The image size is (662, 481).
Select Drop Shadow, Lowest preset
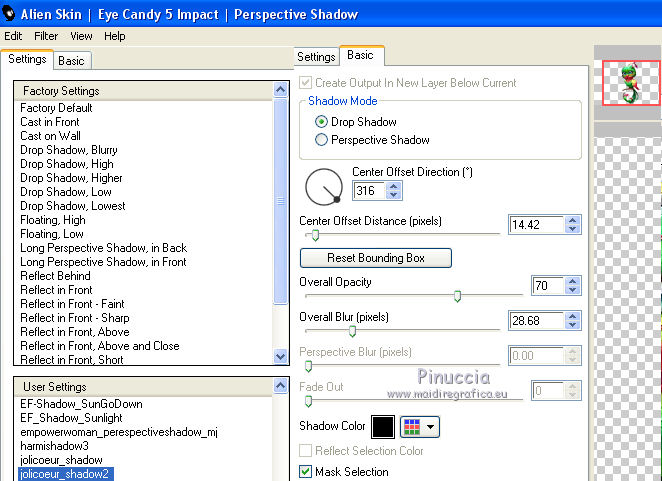73,206
